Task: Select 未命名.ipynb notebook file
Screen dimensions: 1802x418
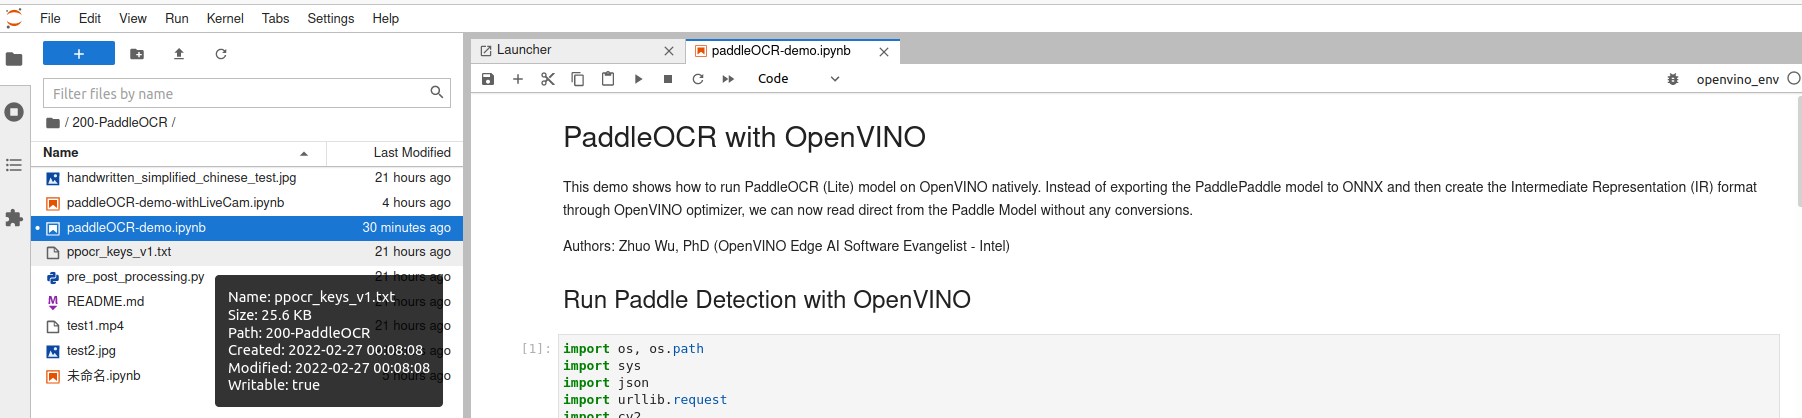Action: pyautogui.click(x=103, y=376)
